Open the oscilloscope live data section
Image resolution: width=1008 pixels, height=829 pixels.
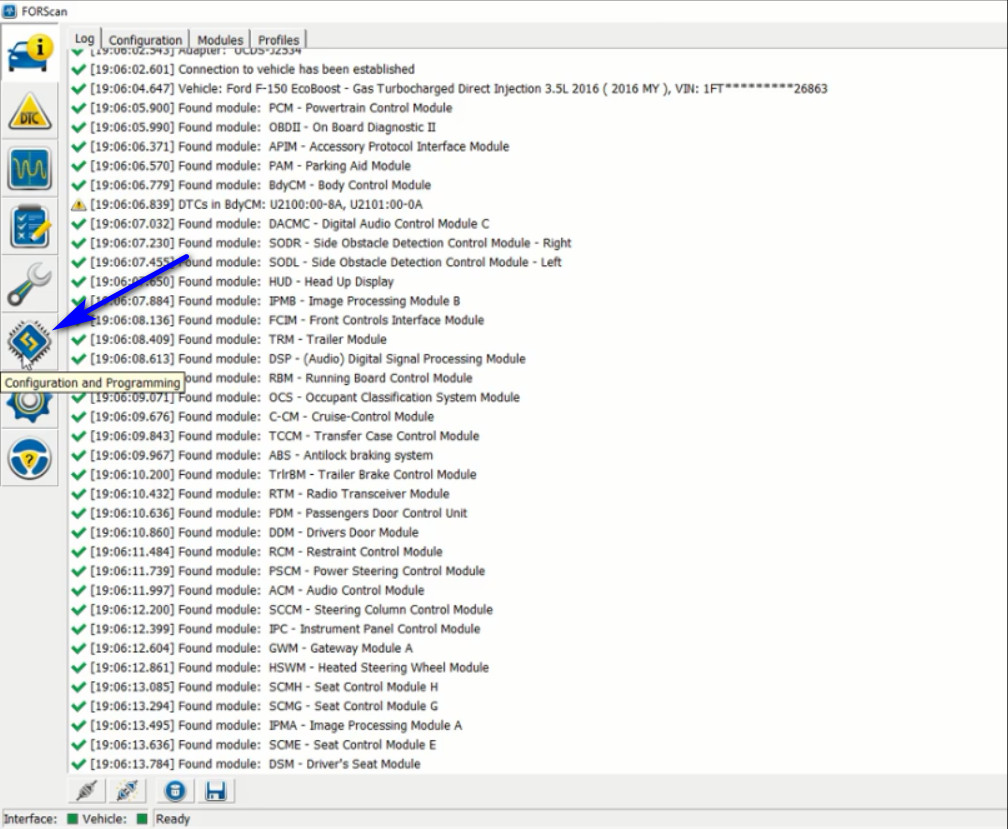30,169
